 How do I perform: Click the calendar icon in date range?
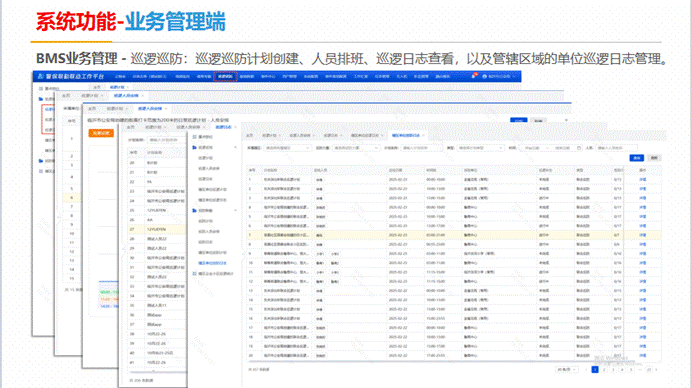[579, 148]
